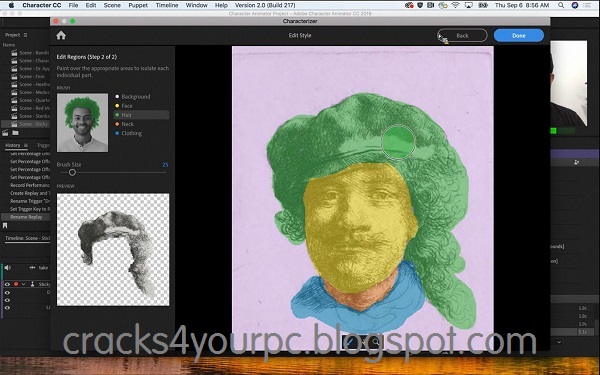This screenshot has height=375, width=600.
Task: Click the Wi-Fi status icon
Action: (455, 5)
